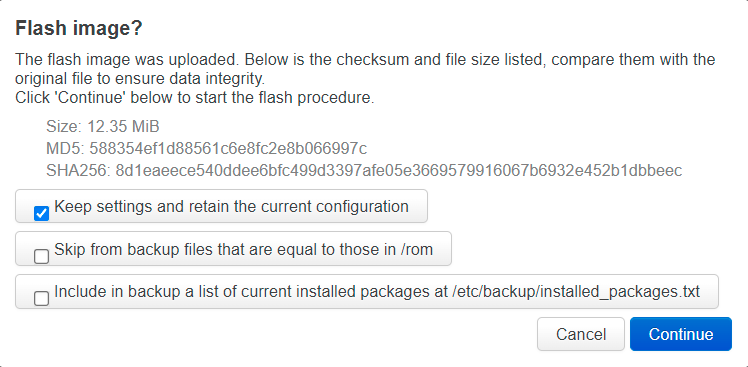Click the "Click 'Continue' below" instruction line

point(195,97)
